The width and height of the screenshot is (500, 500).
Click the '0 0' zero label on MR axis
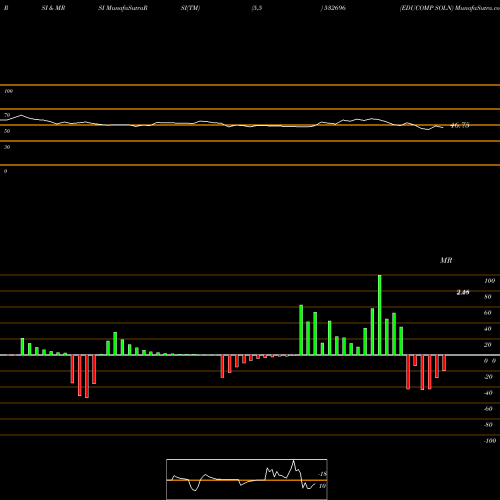click(490, 361)
